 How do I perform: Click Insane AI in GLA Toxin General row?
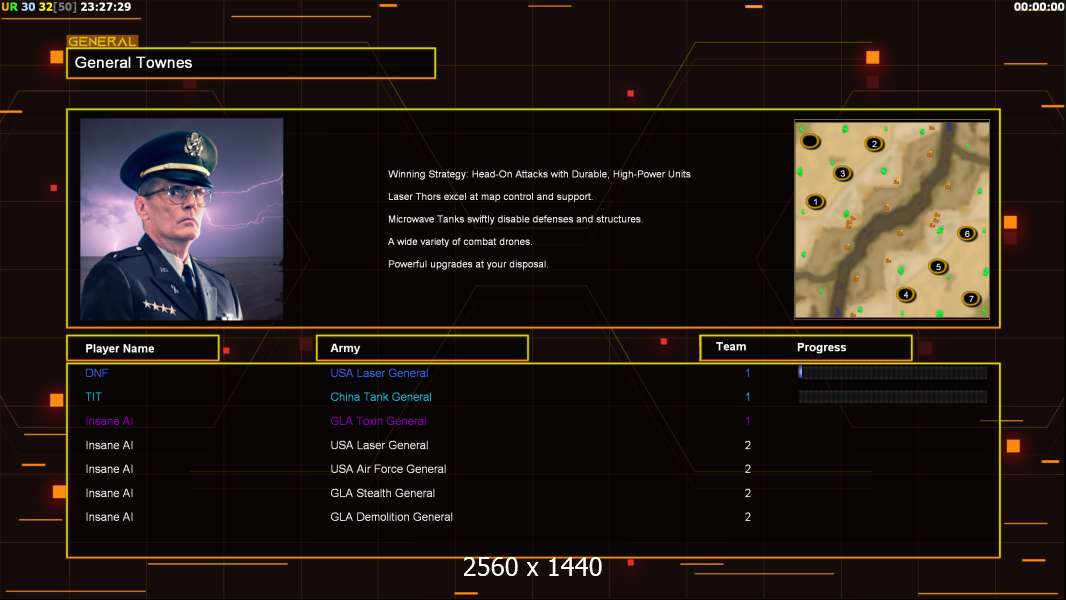click(109, 421)
